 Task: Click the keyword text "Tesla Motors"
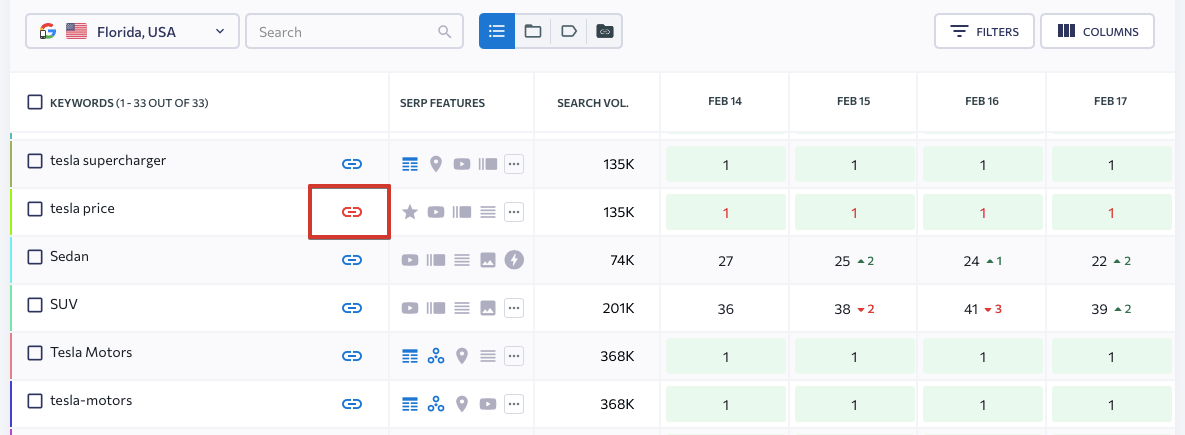[91, 352]
